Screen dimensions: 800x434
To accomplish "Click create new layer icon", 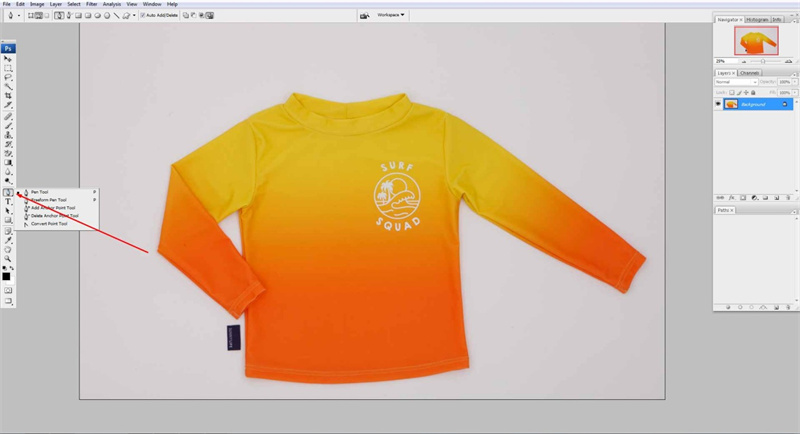I will 777,197.
